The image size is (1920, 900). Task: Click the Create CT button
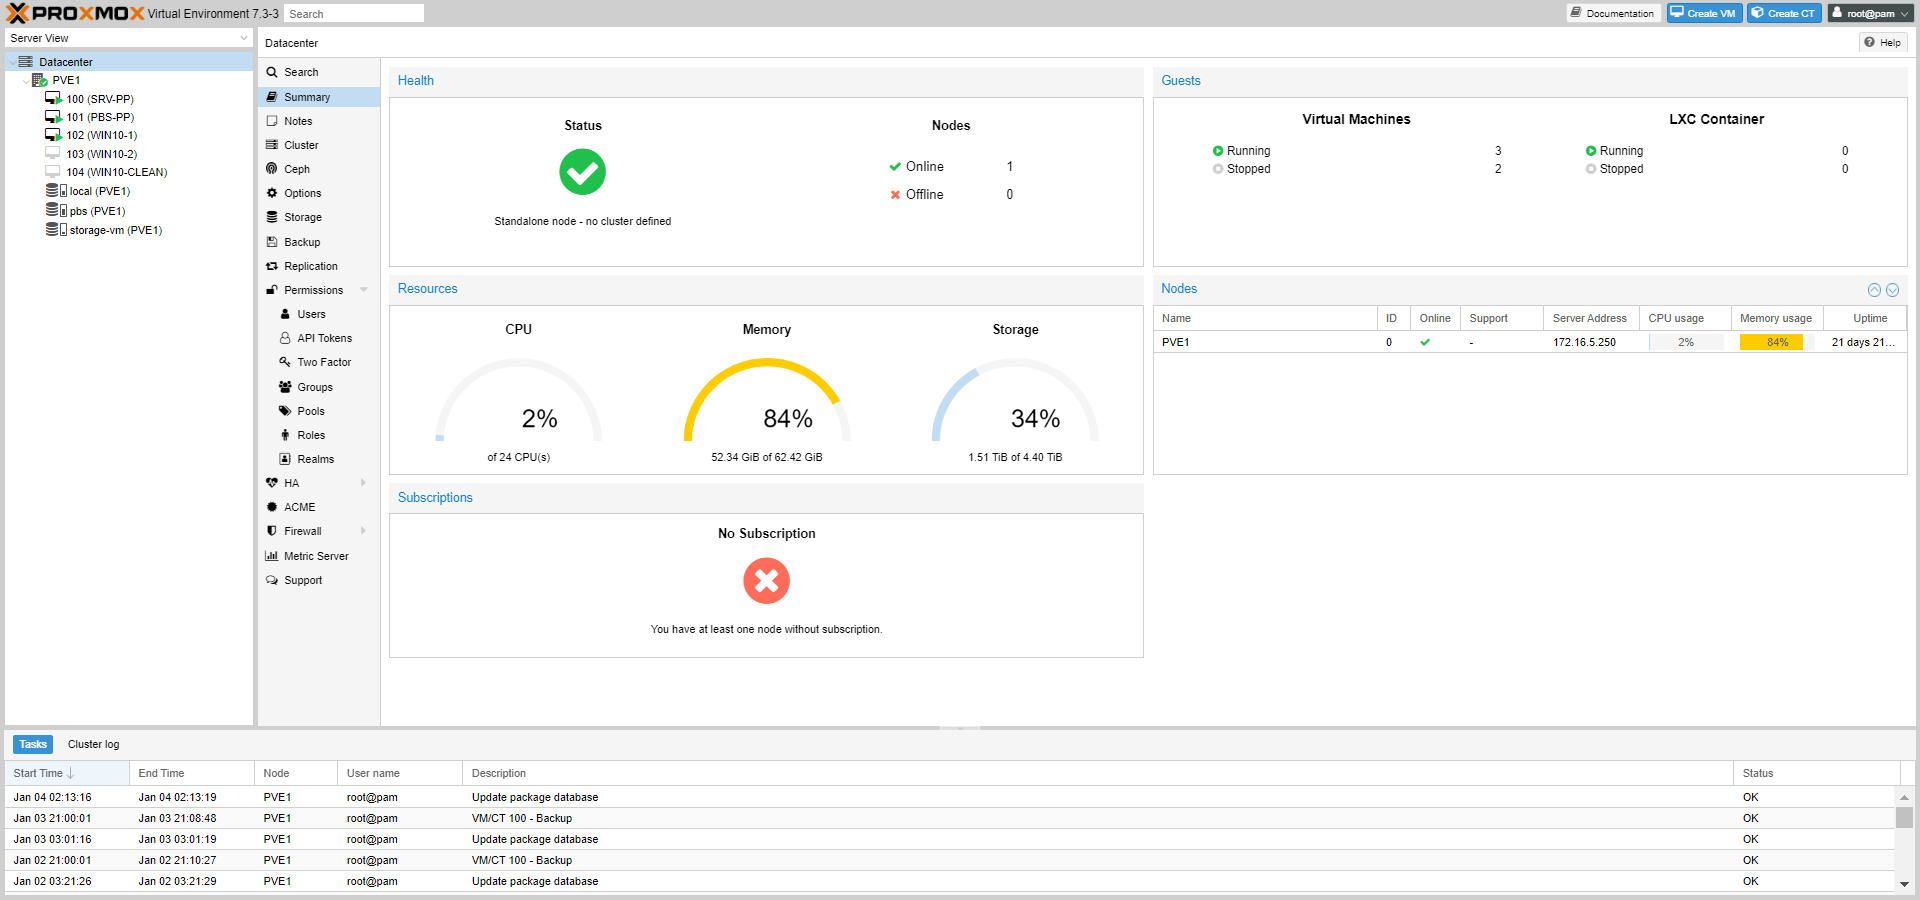click(x=1784, y=13)
